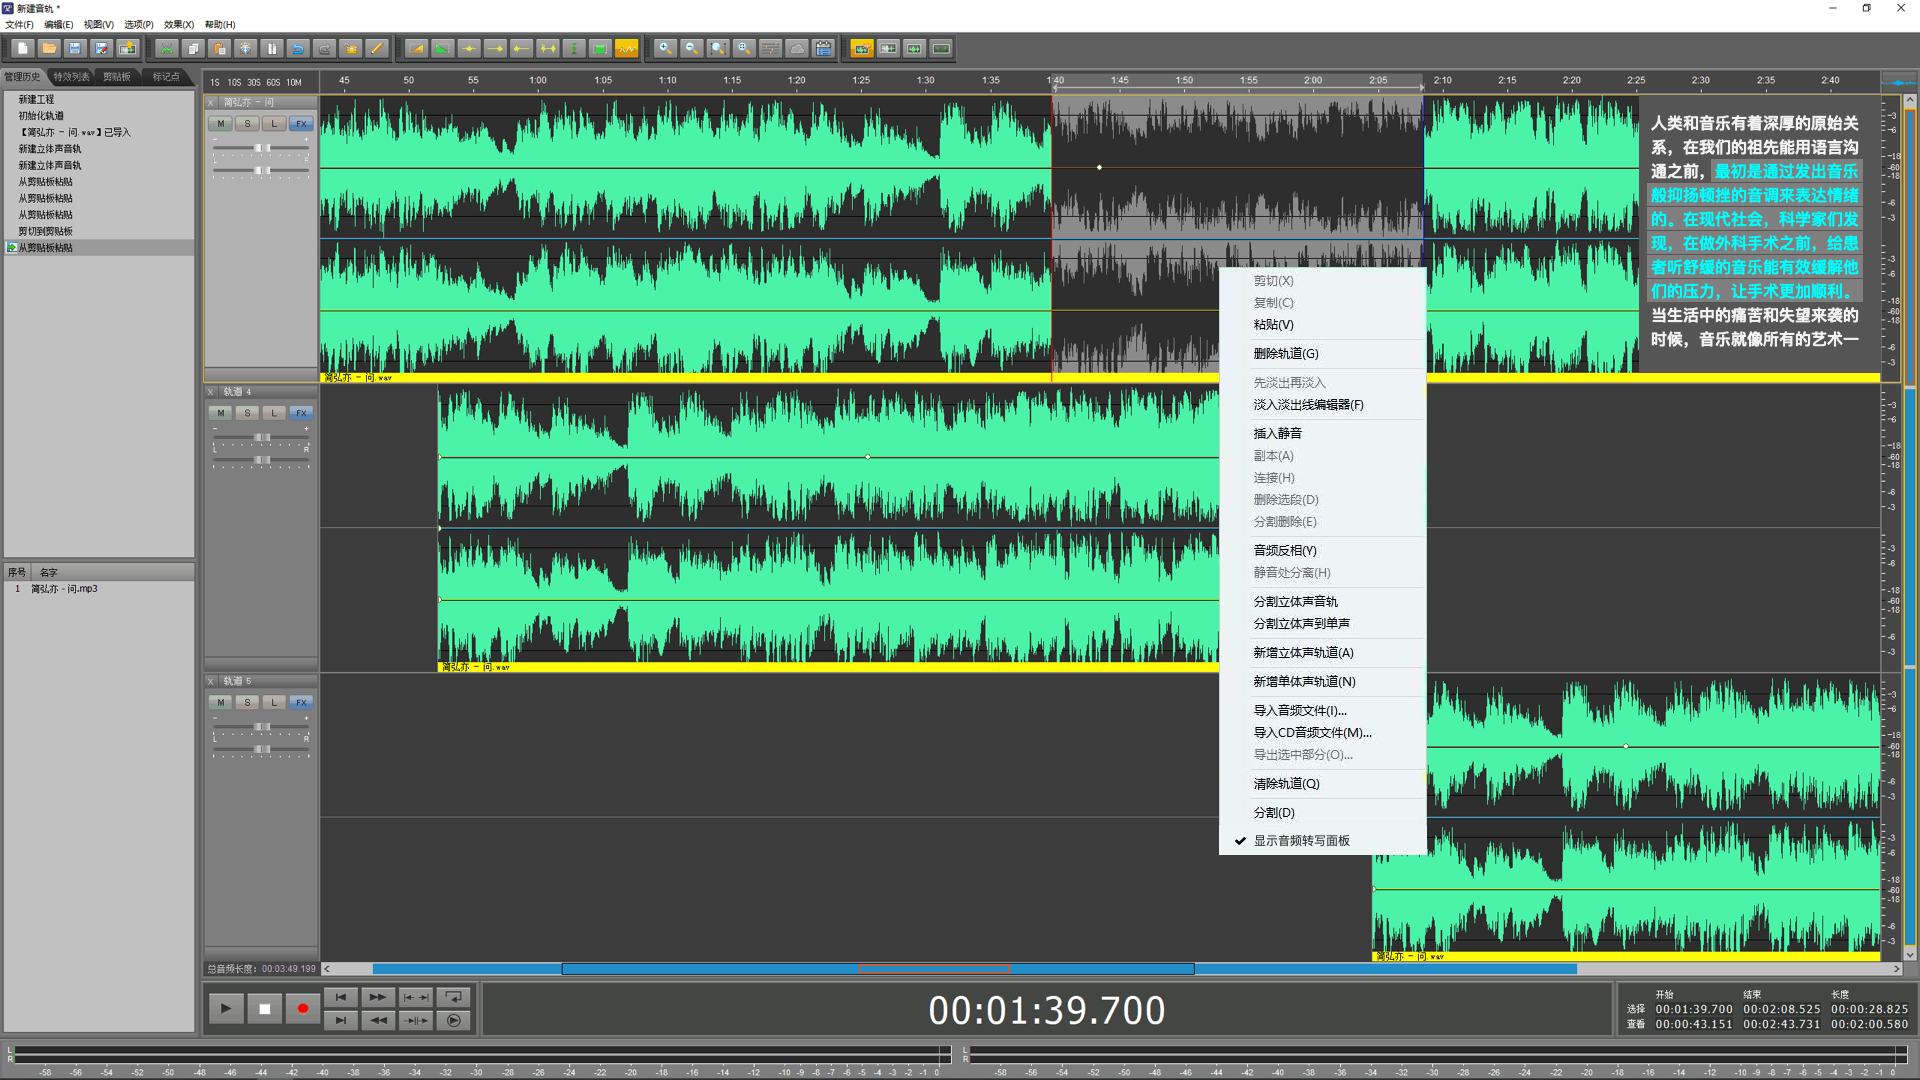
Task: Click the save floppy disk icon
Action: 75,48
